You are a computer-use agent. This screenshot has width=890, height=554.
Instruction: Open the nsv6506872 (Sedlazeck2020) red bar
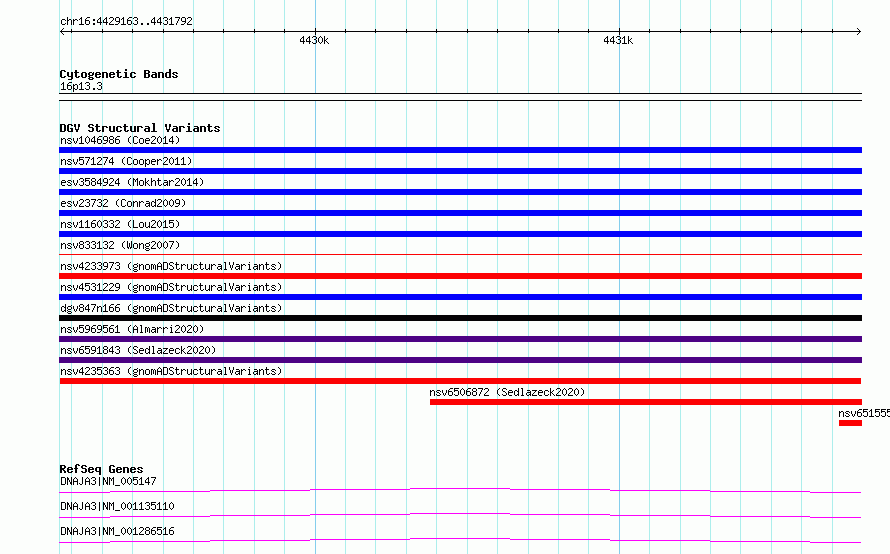click(x=646, y=402)
